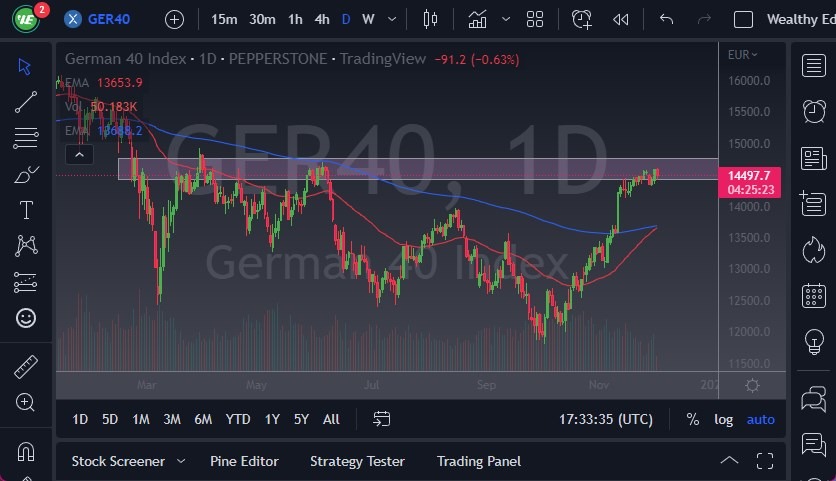Open the Alerts clock icon
Viewport: 836px width, 481px height.
(x=813, y=111)
